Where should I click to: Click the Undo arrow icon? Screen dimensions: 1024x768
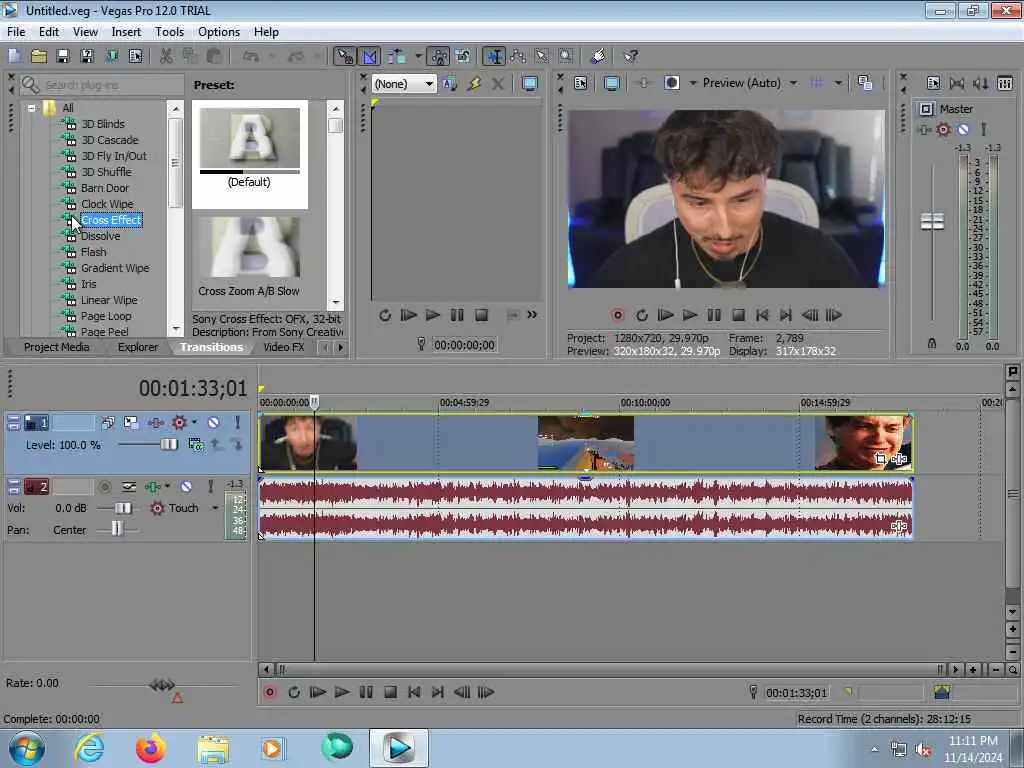[250, 56]
